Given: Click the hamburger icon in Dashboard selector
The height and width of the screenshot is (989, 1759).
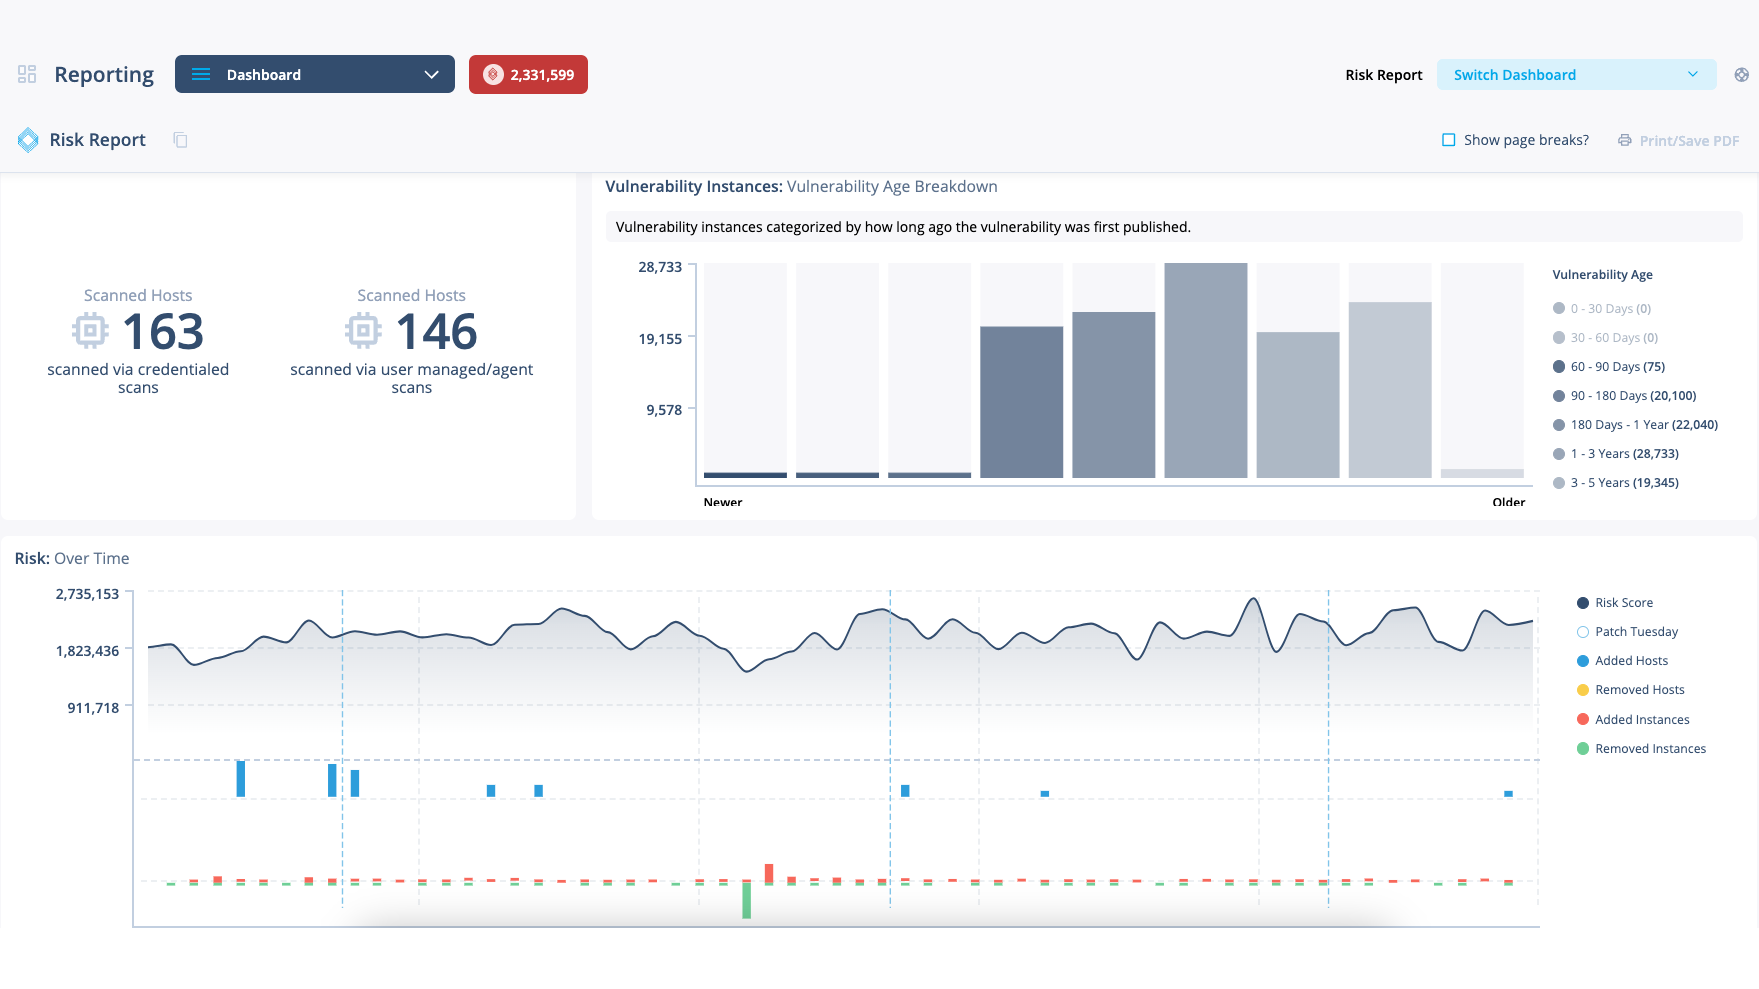Looking at the screenshot, I should click(x=201, y=74).
